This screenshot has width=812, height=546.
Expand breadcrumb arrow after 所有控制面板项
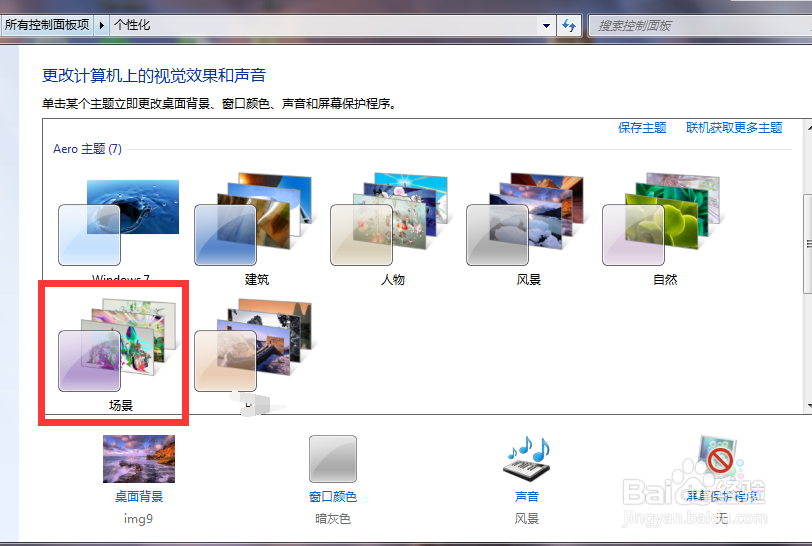[x=102, y=25]
